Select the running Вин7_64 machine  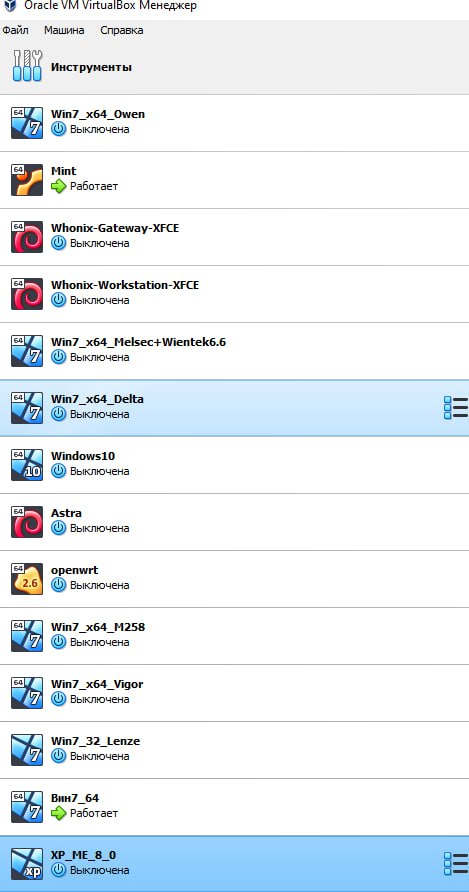(x=234, y=807)
